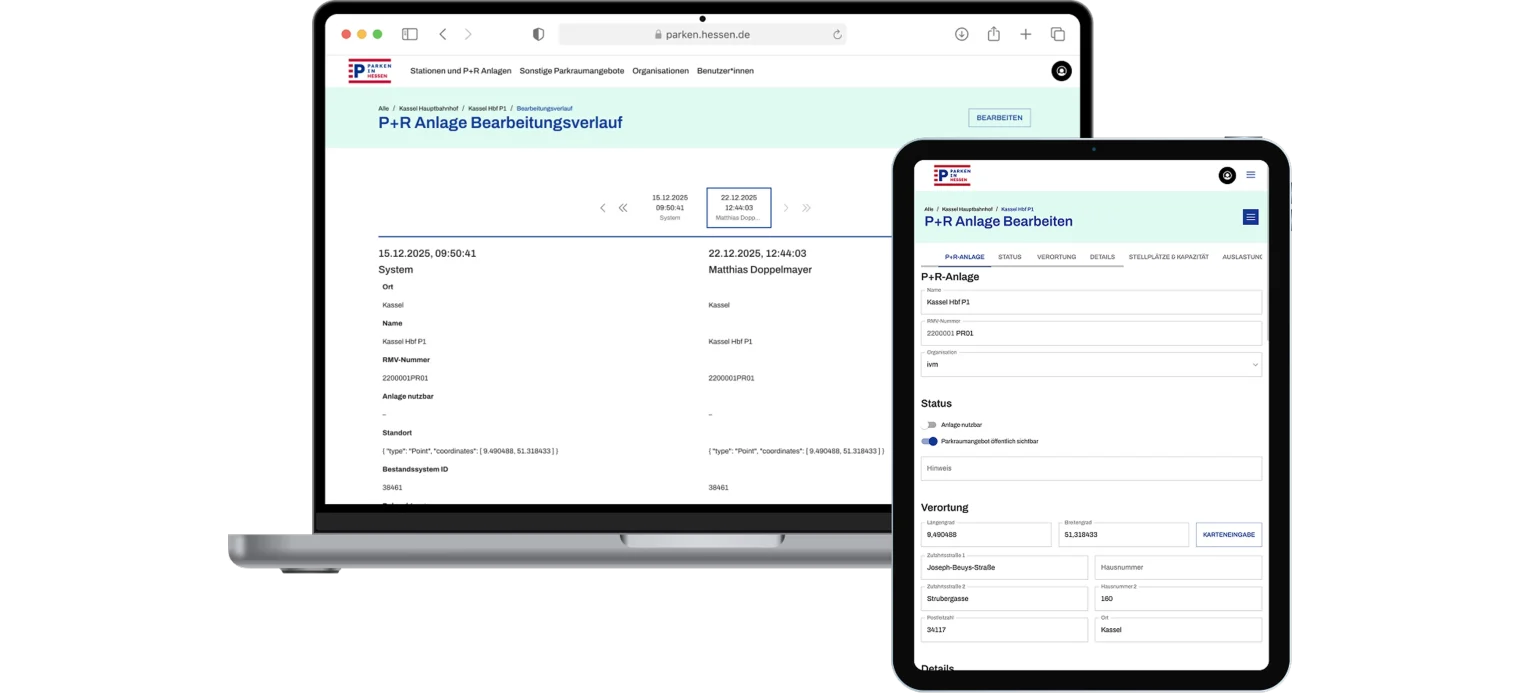Click the Parken in Hessen logo on the laptop

369,71
